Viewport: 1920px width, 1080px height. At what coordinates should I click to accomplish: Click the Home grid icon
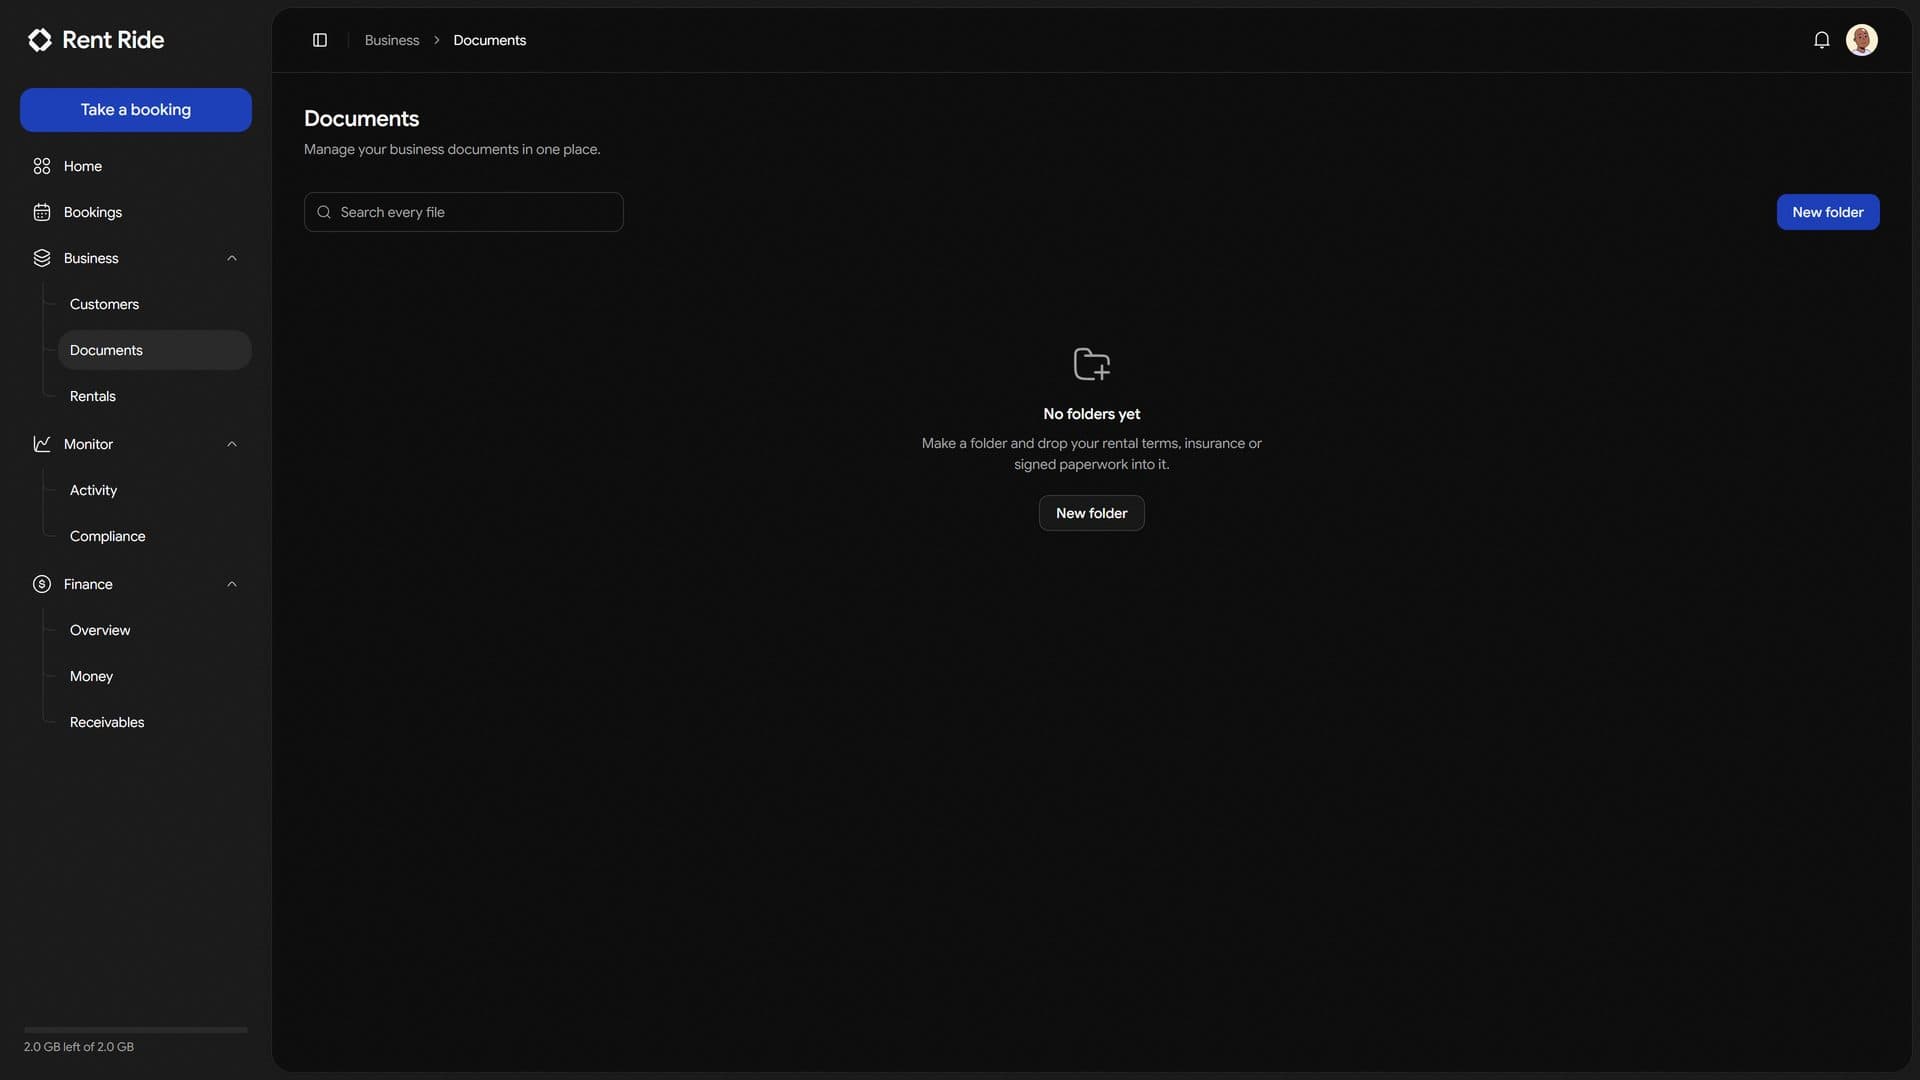click(x=42, y=166)
